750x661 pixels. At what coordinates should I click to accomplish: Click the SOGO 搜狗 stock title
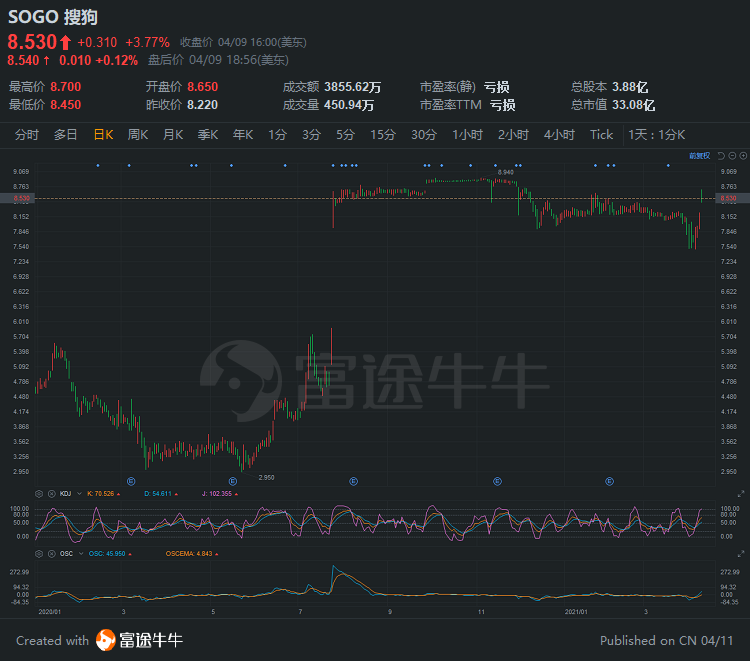click(x=53, y=17)
